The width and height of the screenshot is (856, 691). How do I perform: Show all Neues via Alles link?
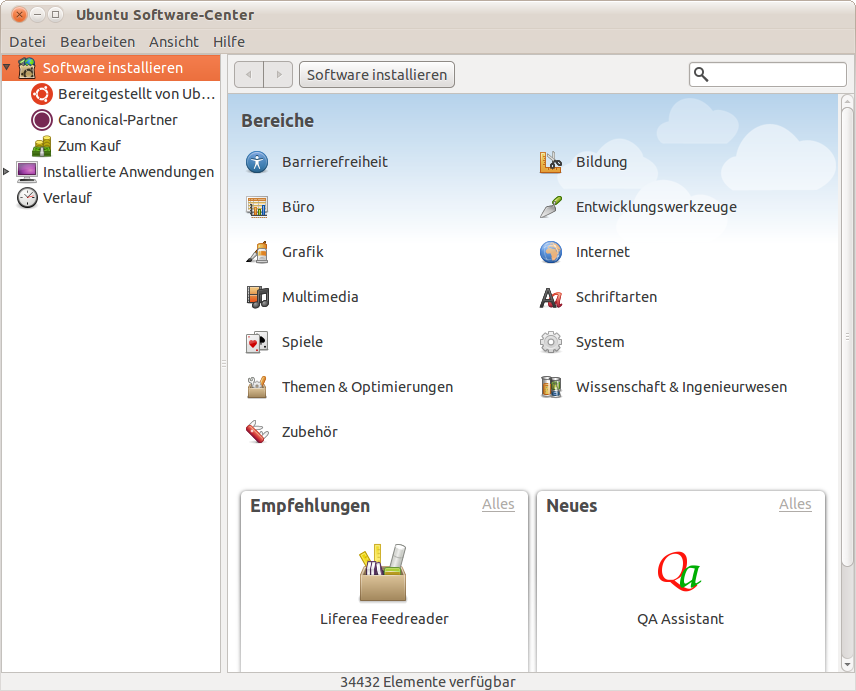coord(795,504)
